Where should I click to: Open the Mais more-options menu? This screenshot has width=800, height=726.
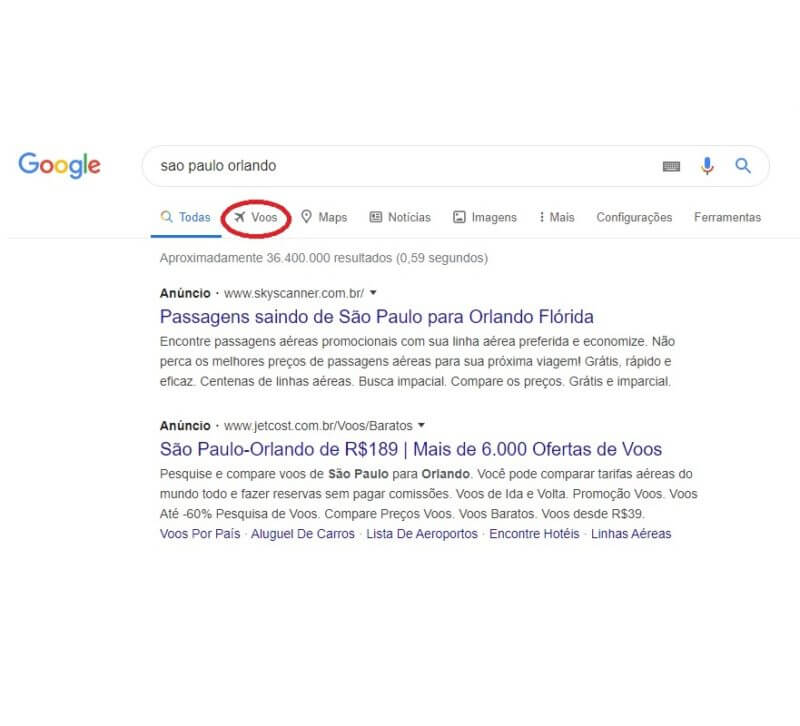557,217
